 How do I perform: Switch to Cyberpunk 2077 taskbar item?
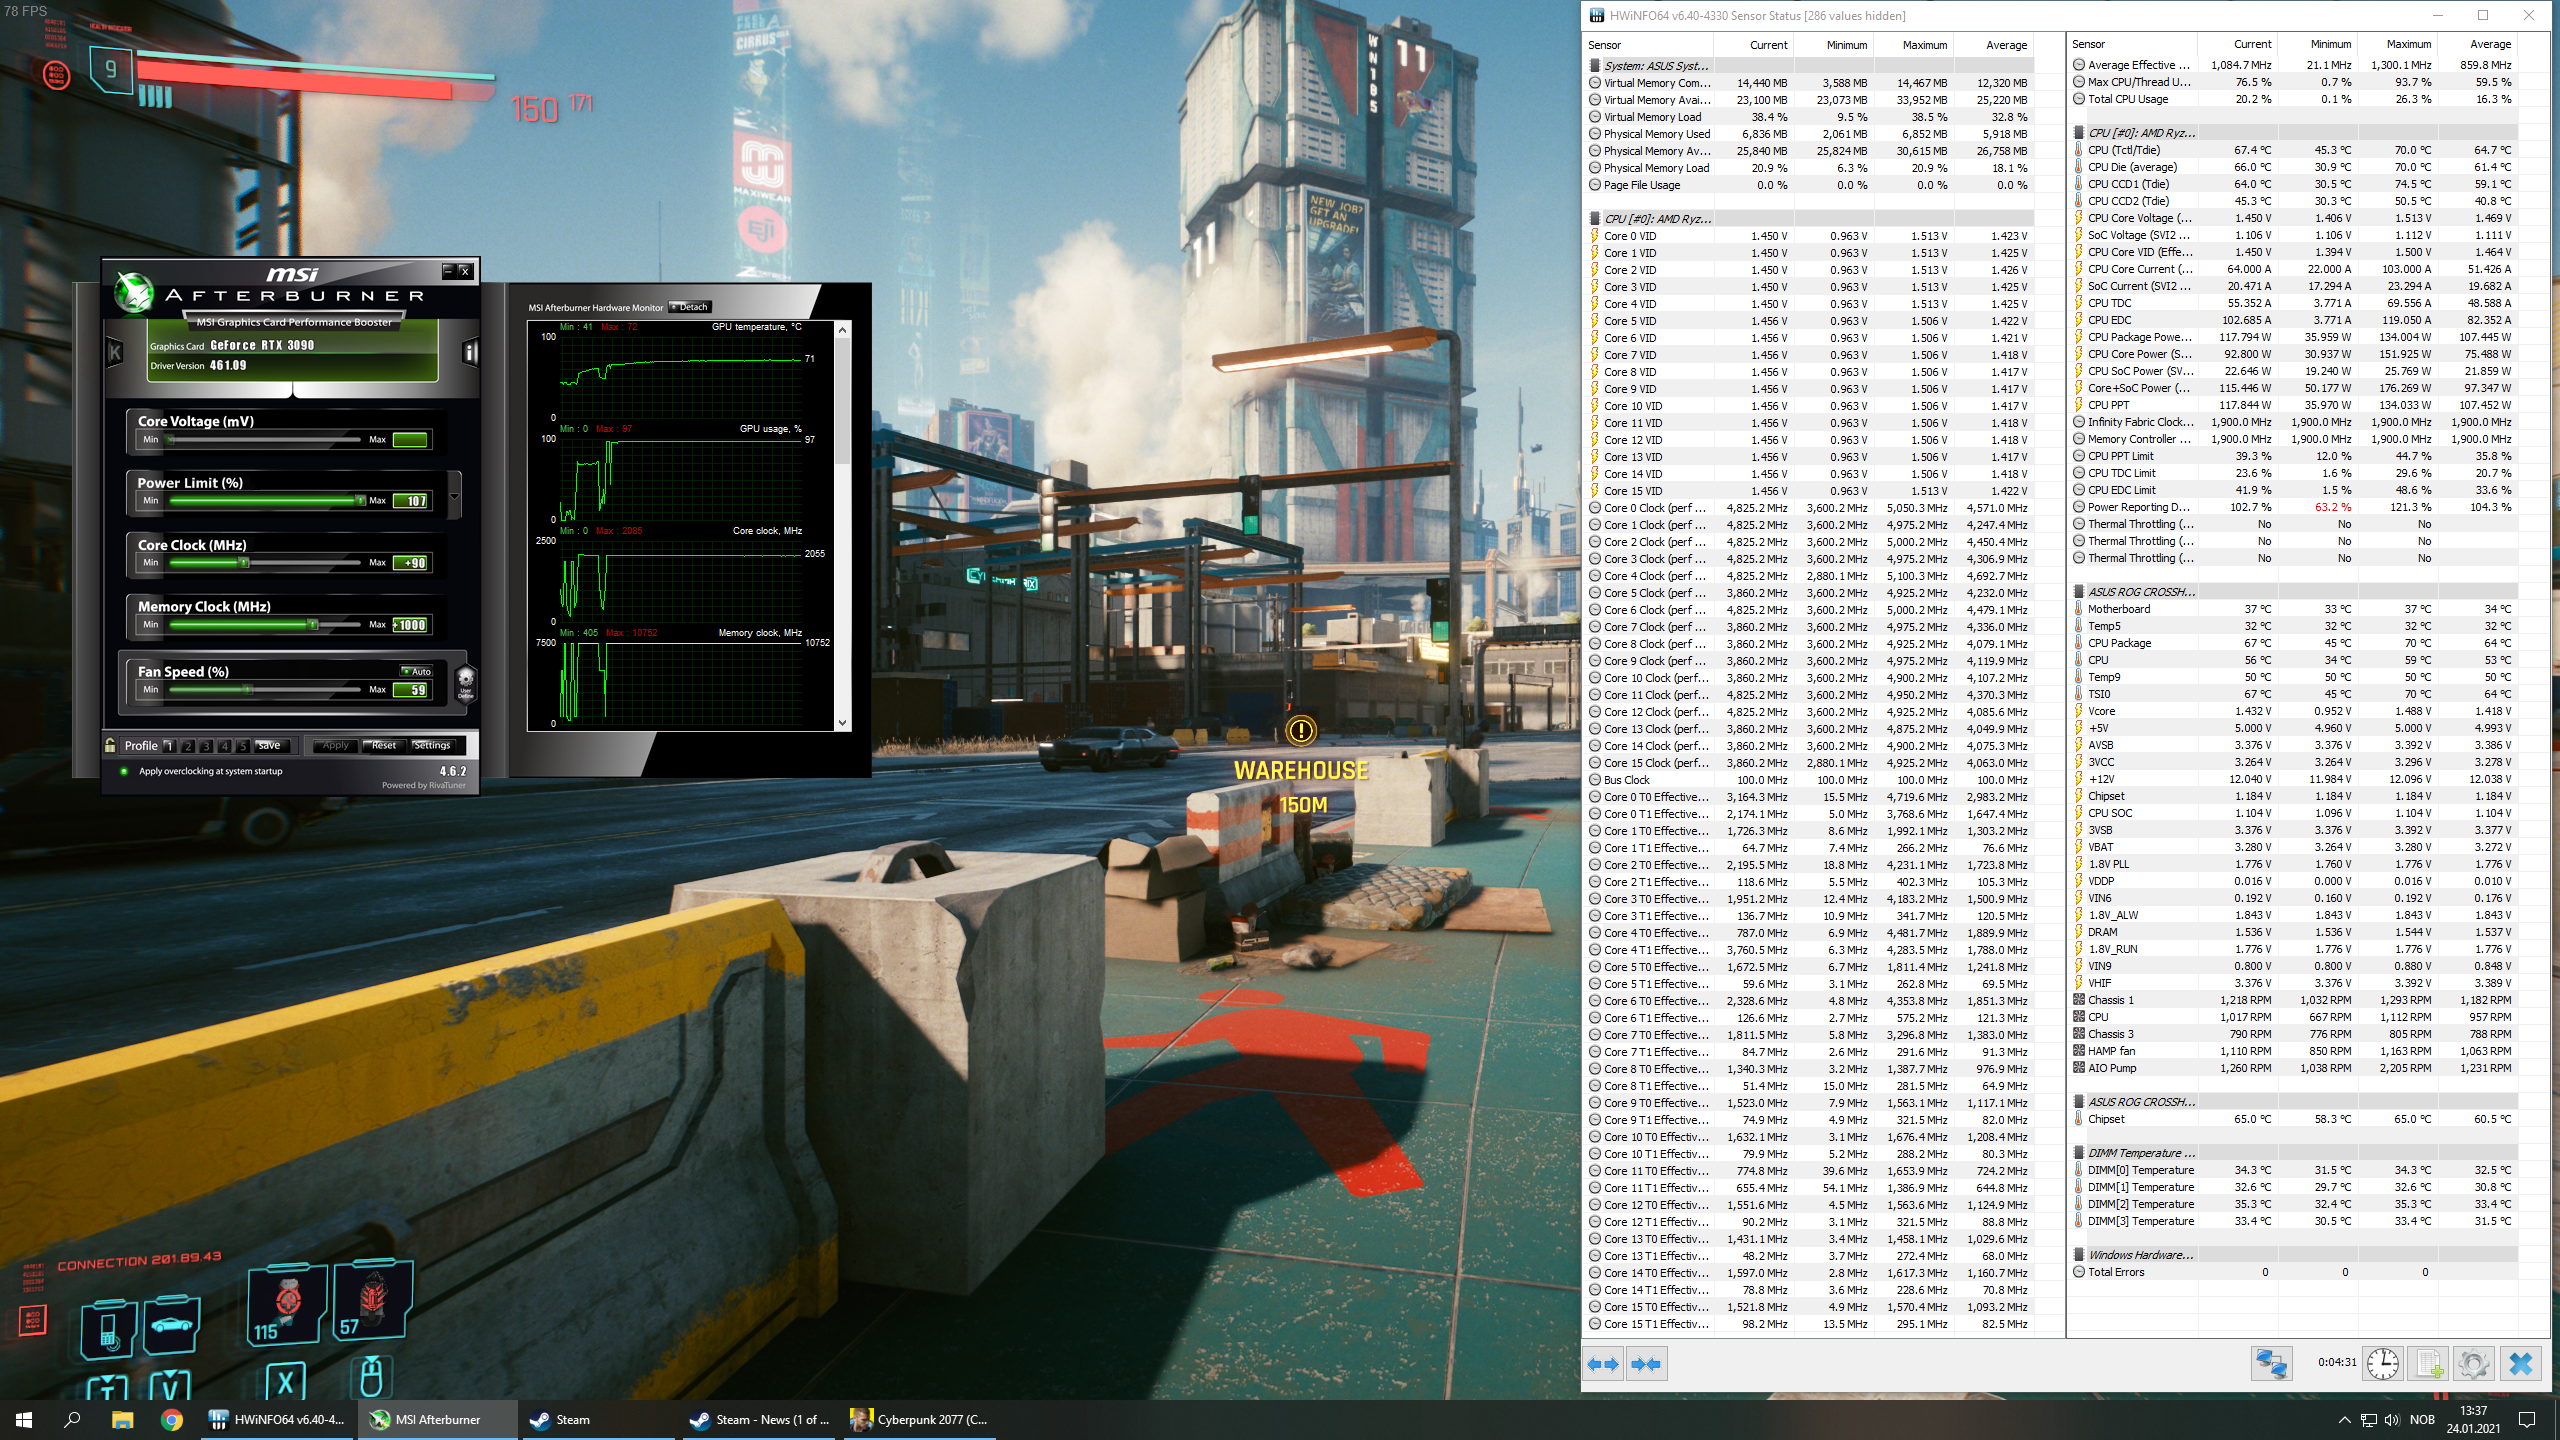click(920, 1419)
